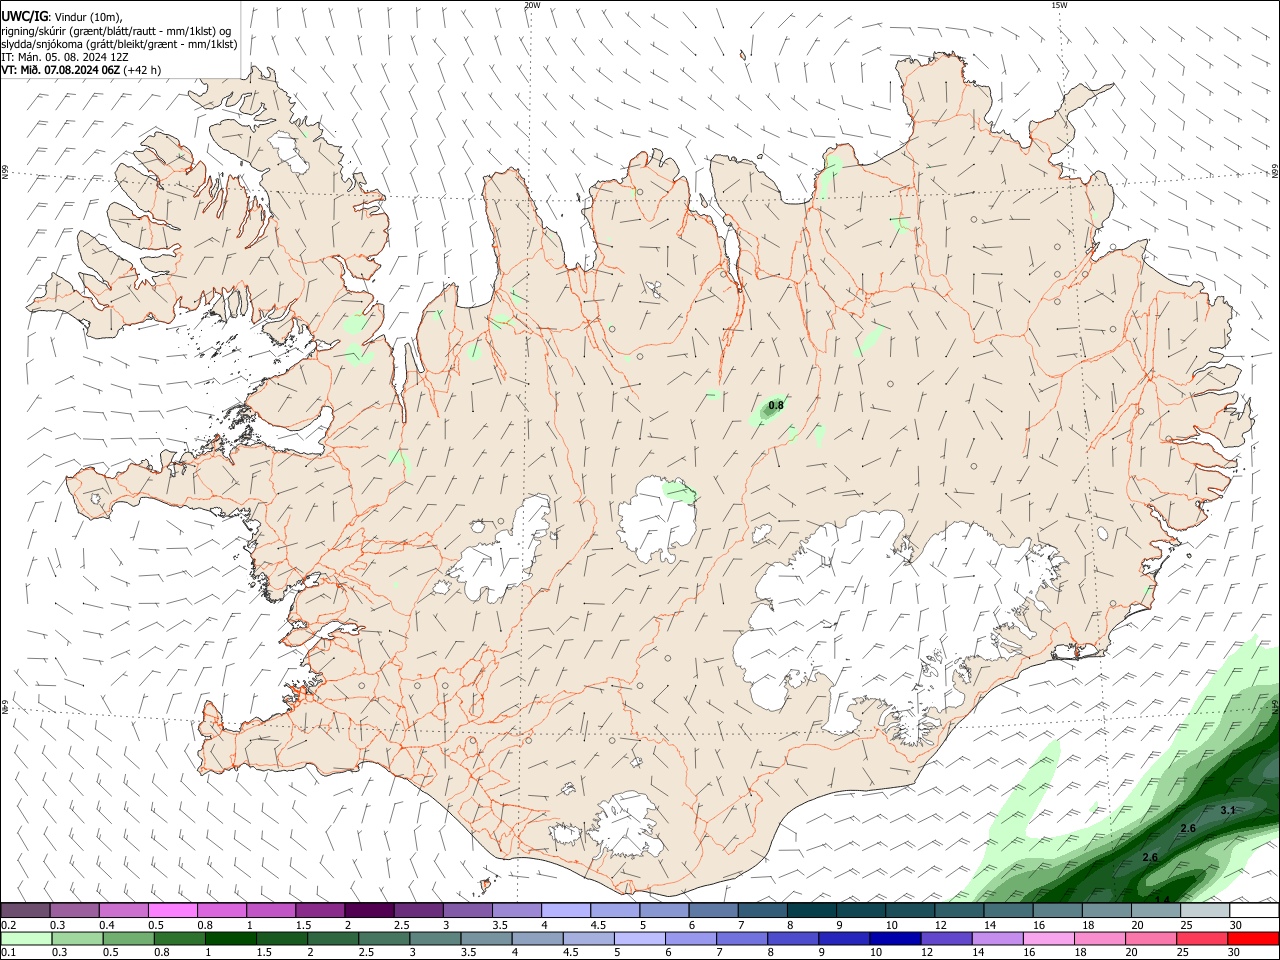Pick the mauve 0.3 snow swatch
This screenshot has width=1280, height=960.
pyautogui.click(x=74, y=910)
